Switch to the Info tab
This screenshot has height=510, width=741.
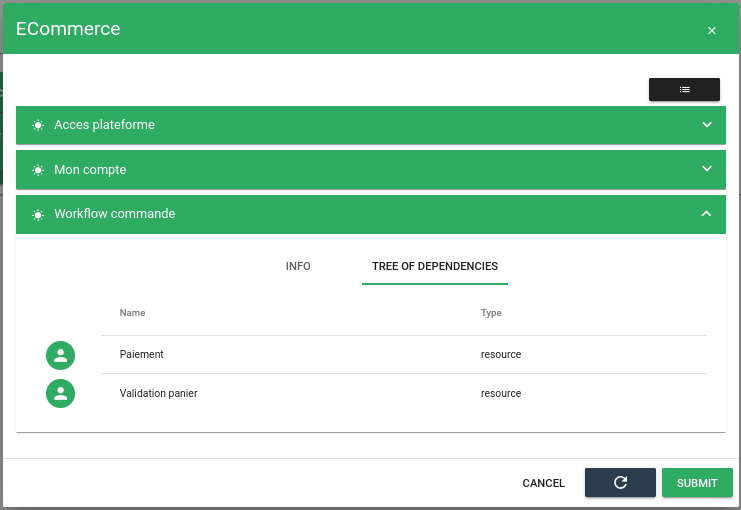(x=298, y=267)
